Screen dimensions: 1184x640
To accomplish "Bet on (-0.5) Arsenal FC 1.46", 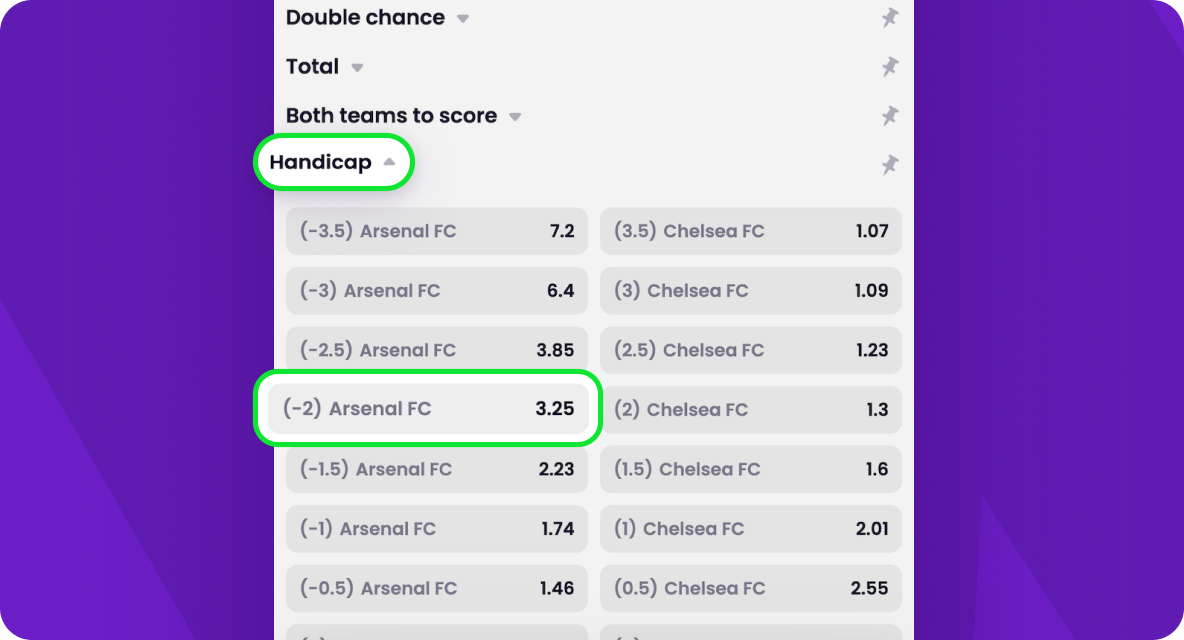I will tap(437, 588).
